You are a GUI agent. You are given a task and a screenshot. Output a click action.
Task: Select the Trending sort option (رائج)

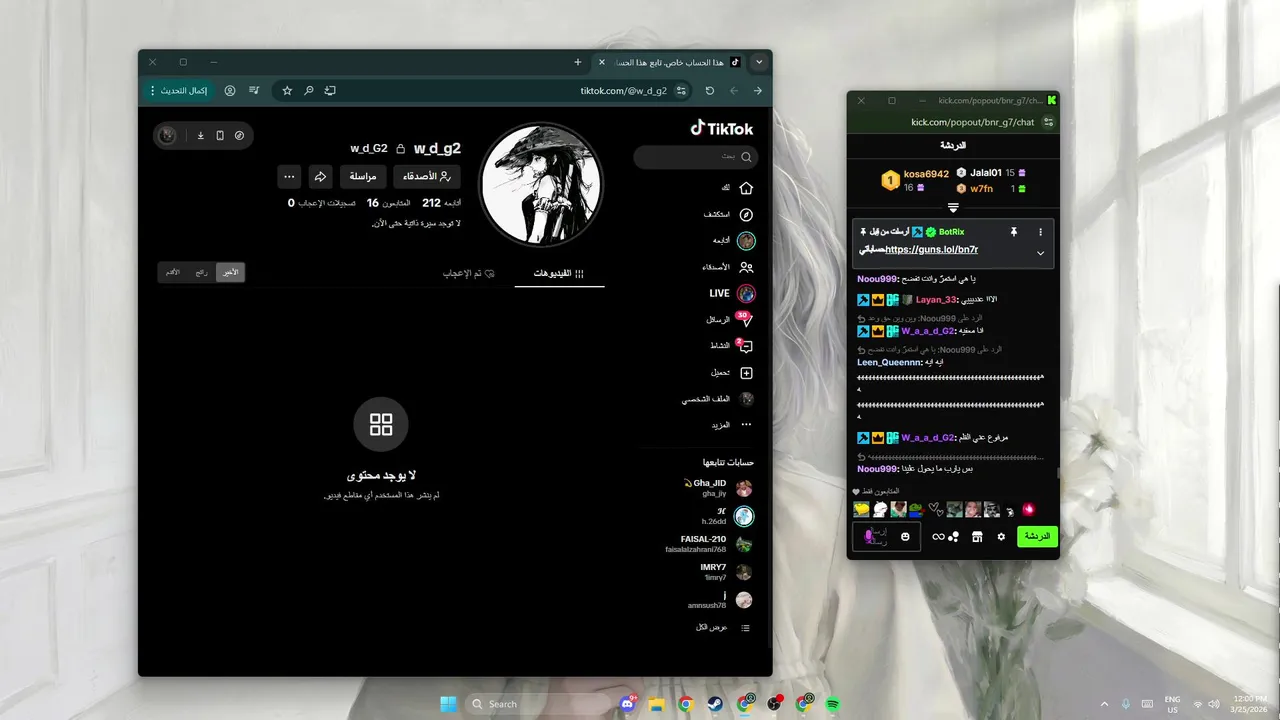(x=201, y=272)
